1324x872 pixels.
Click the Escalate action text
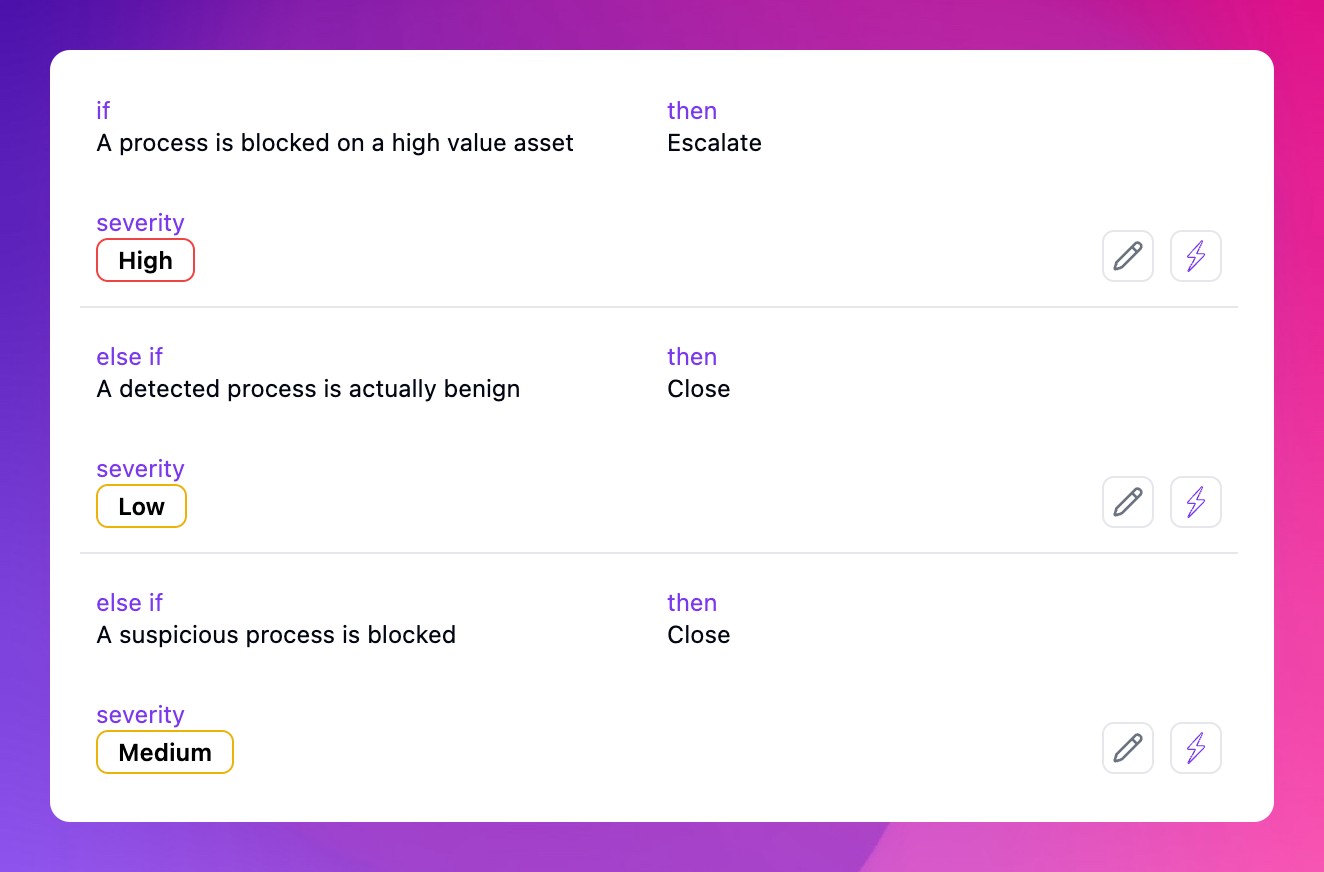click(x=714, y=143)
